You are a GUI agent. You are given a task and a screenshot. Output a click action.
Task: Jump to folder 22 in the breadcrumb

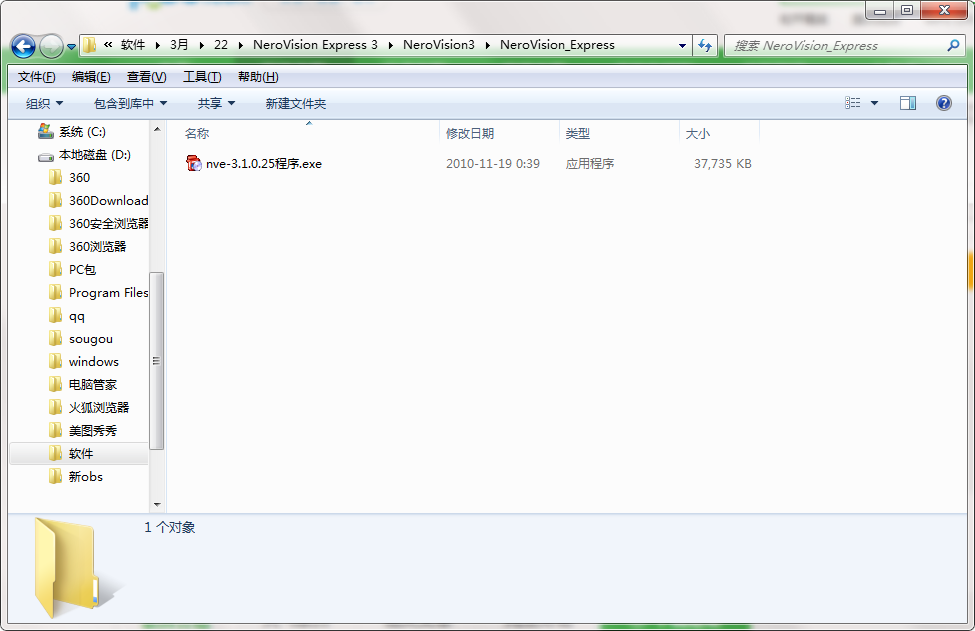click(x=221, y=45)
